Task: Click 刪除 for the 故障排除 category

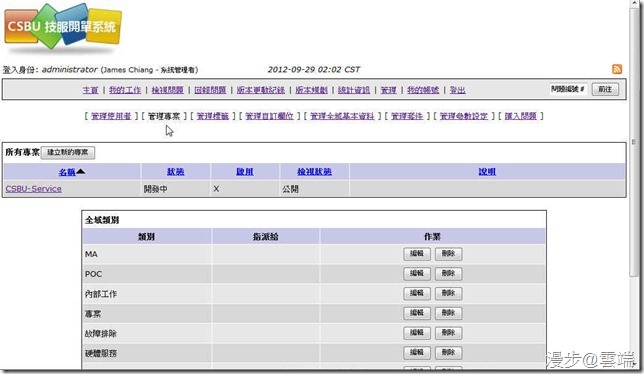Action: (x=448, y=333)
